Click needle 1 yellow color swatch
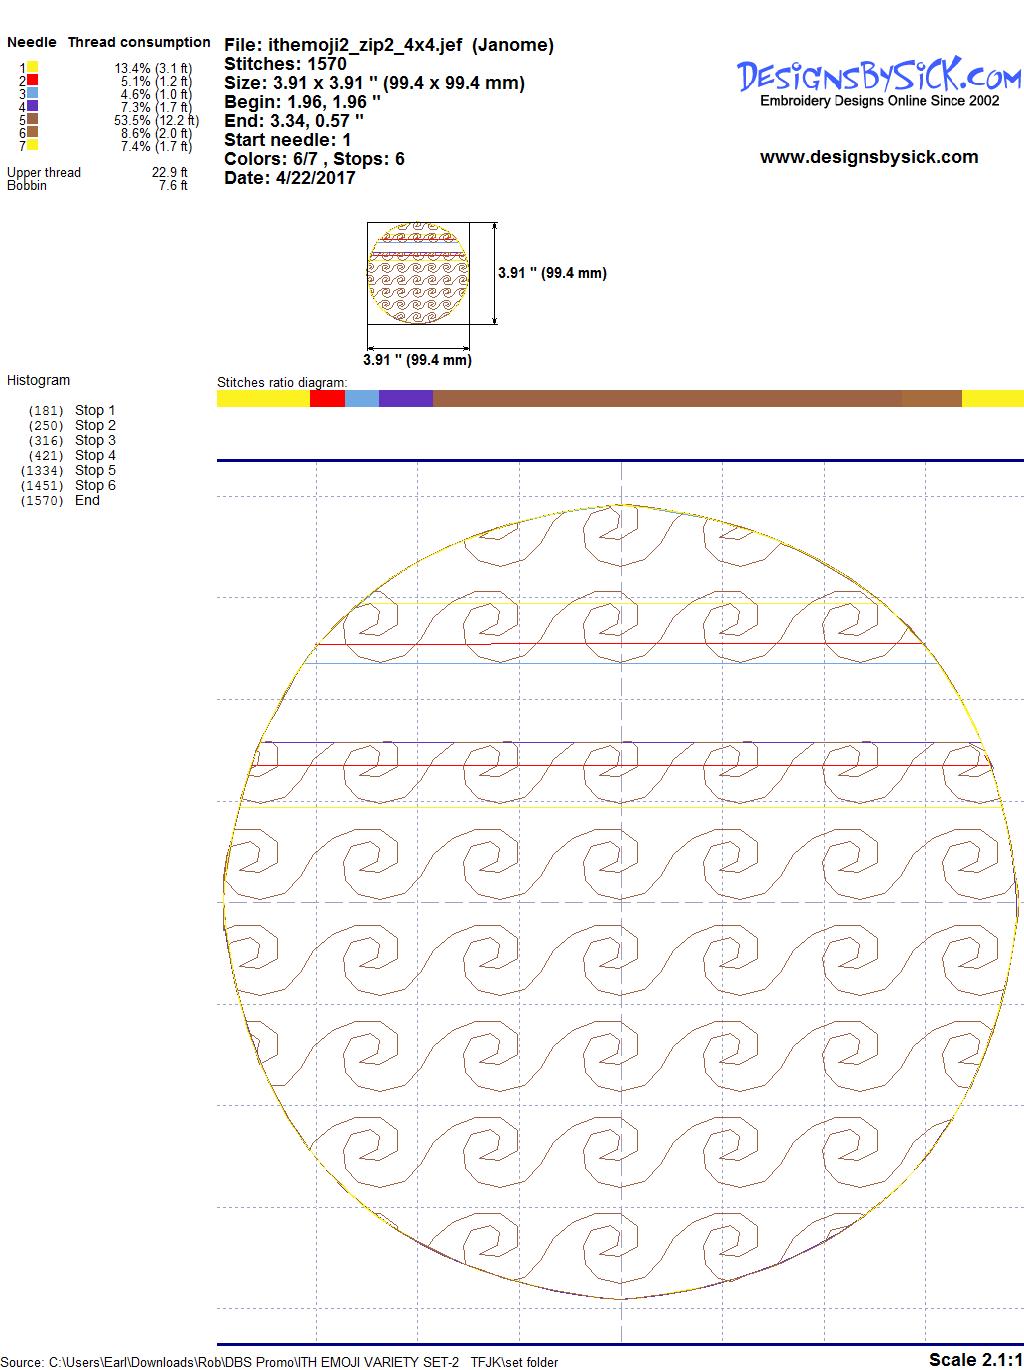The image size is (1024, 1370). [x=33, y=68]
